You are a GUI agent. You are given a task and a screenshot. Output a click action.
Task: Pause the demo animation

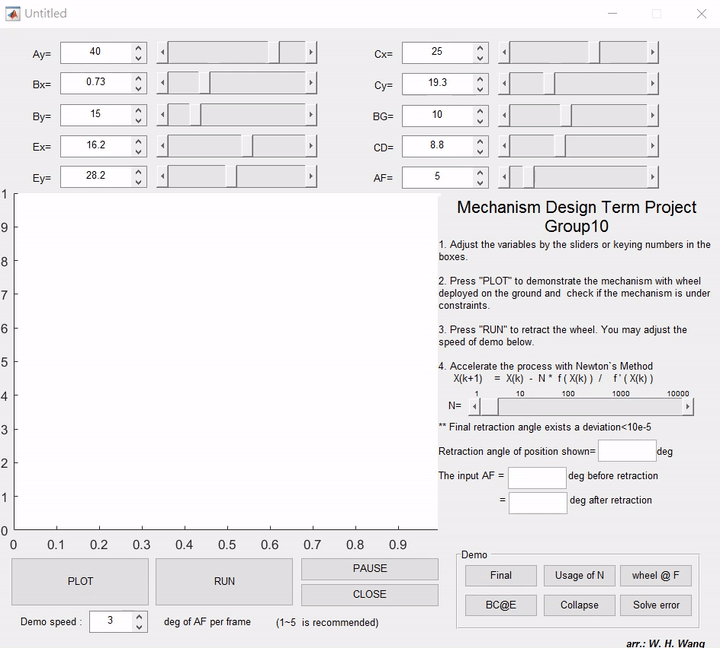pos(369,568)
